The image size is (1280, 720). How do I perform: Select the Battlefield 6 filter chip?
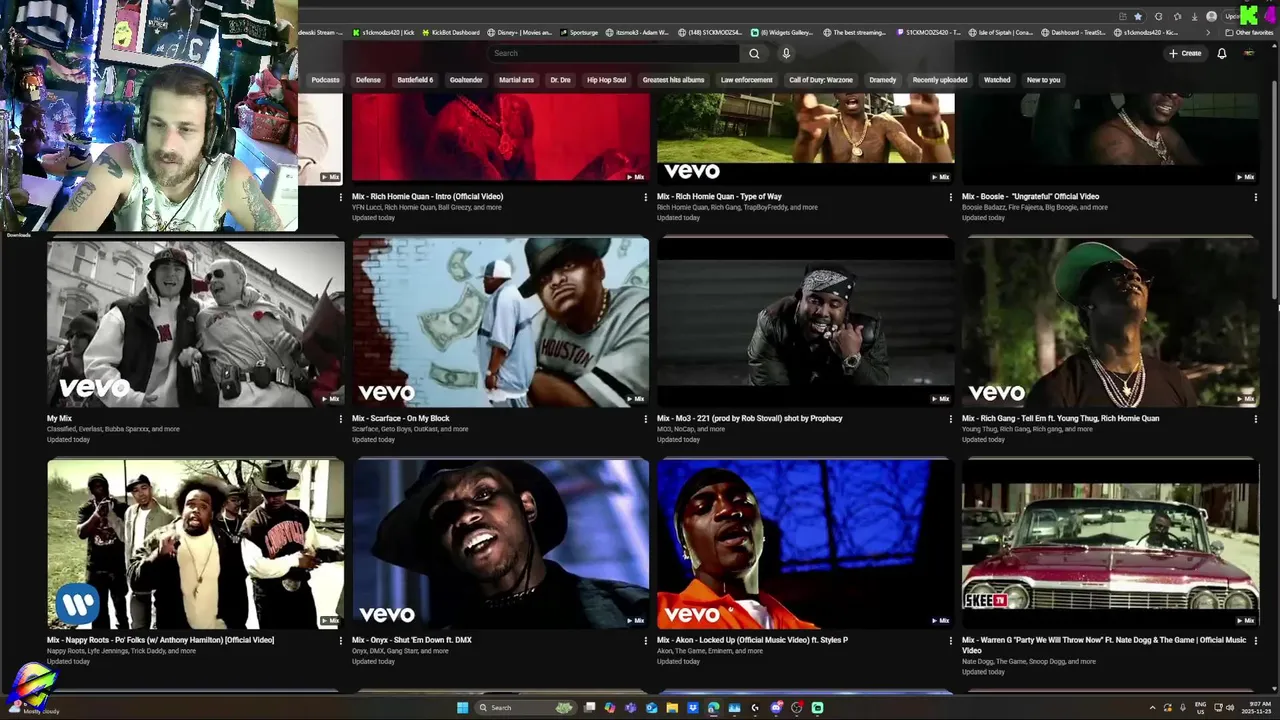(x=415, y=80)
